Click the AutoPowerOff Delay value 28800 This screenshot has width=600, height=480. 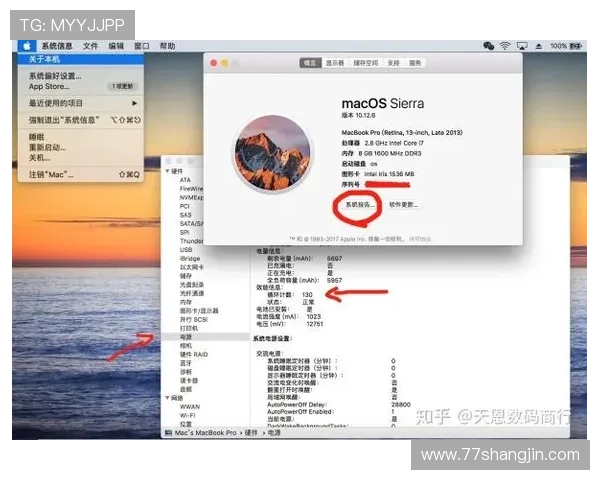(401, 405)
